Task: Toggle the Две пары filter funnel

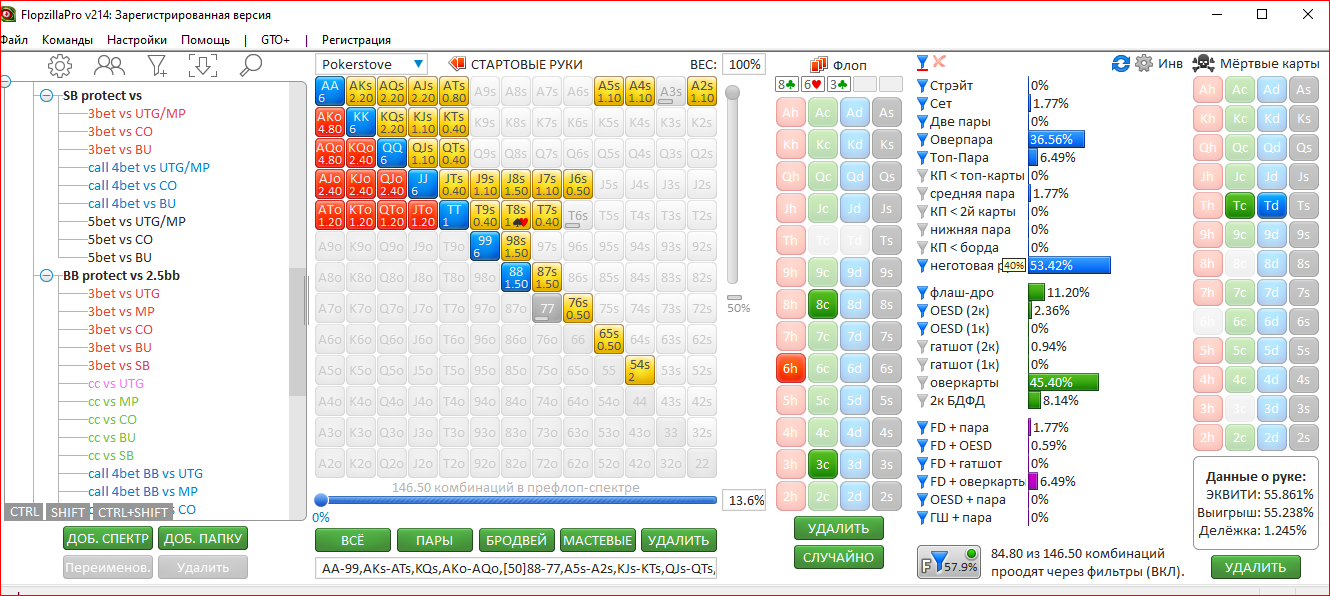Action: pos(922,122)
